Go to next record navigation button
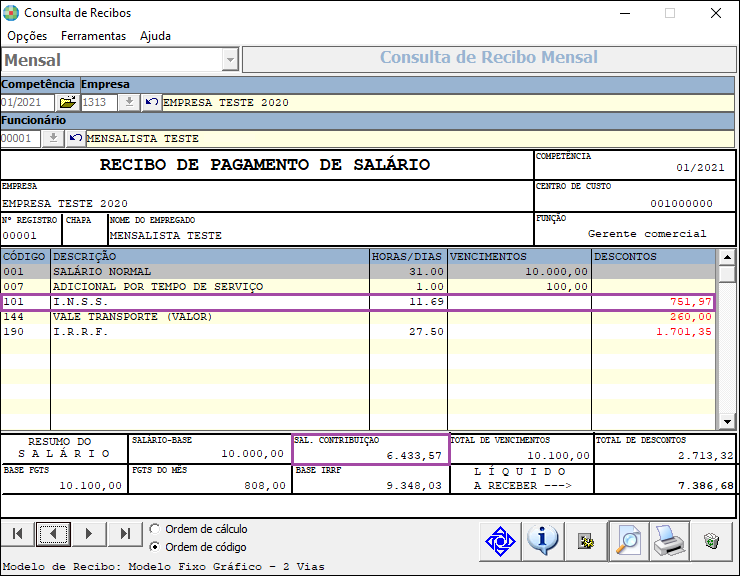Image resolution: width=740 pixels, height=576 pixels. click(x=89, y=534)
